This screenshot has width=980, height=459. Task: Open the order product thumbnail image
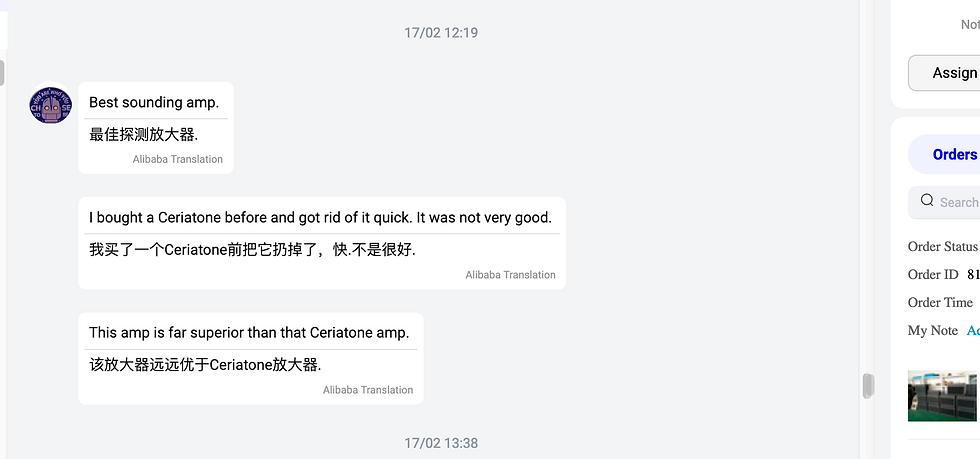click(942, 396)
